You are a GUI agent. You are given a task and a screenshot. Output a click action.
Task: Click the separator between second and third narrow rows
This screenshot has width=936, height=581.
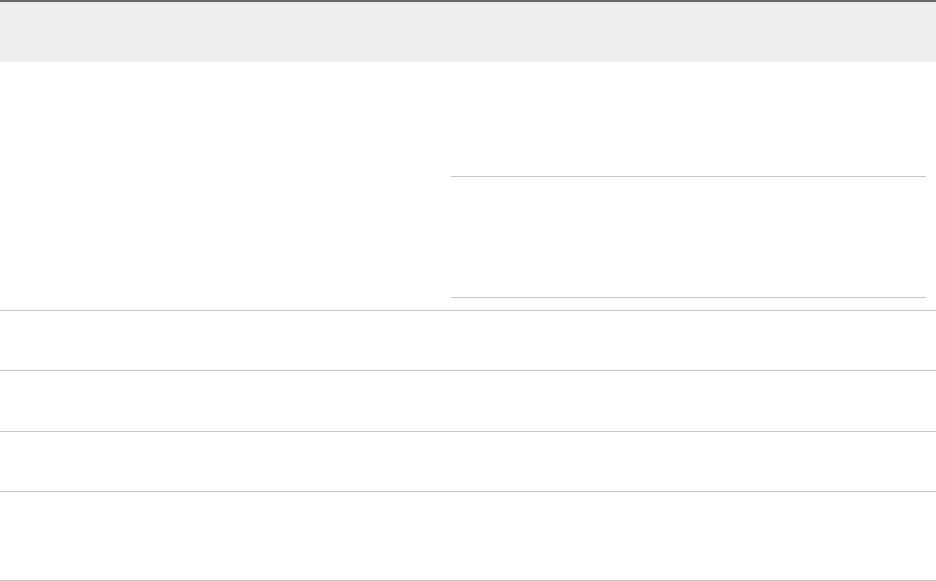pos(468,431)
